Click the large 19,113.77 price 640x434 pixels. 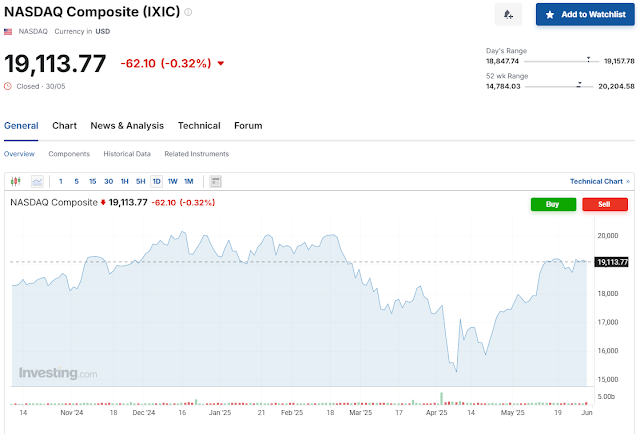point(55,64)
